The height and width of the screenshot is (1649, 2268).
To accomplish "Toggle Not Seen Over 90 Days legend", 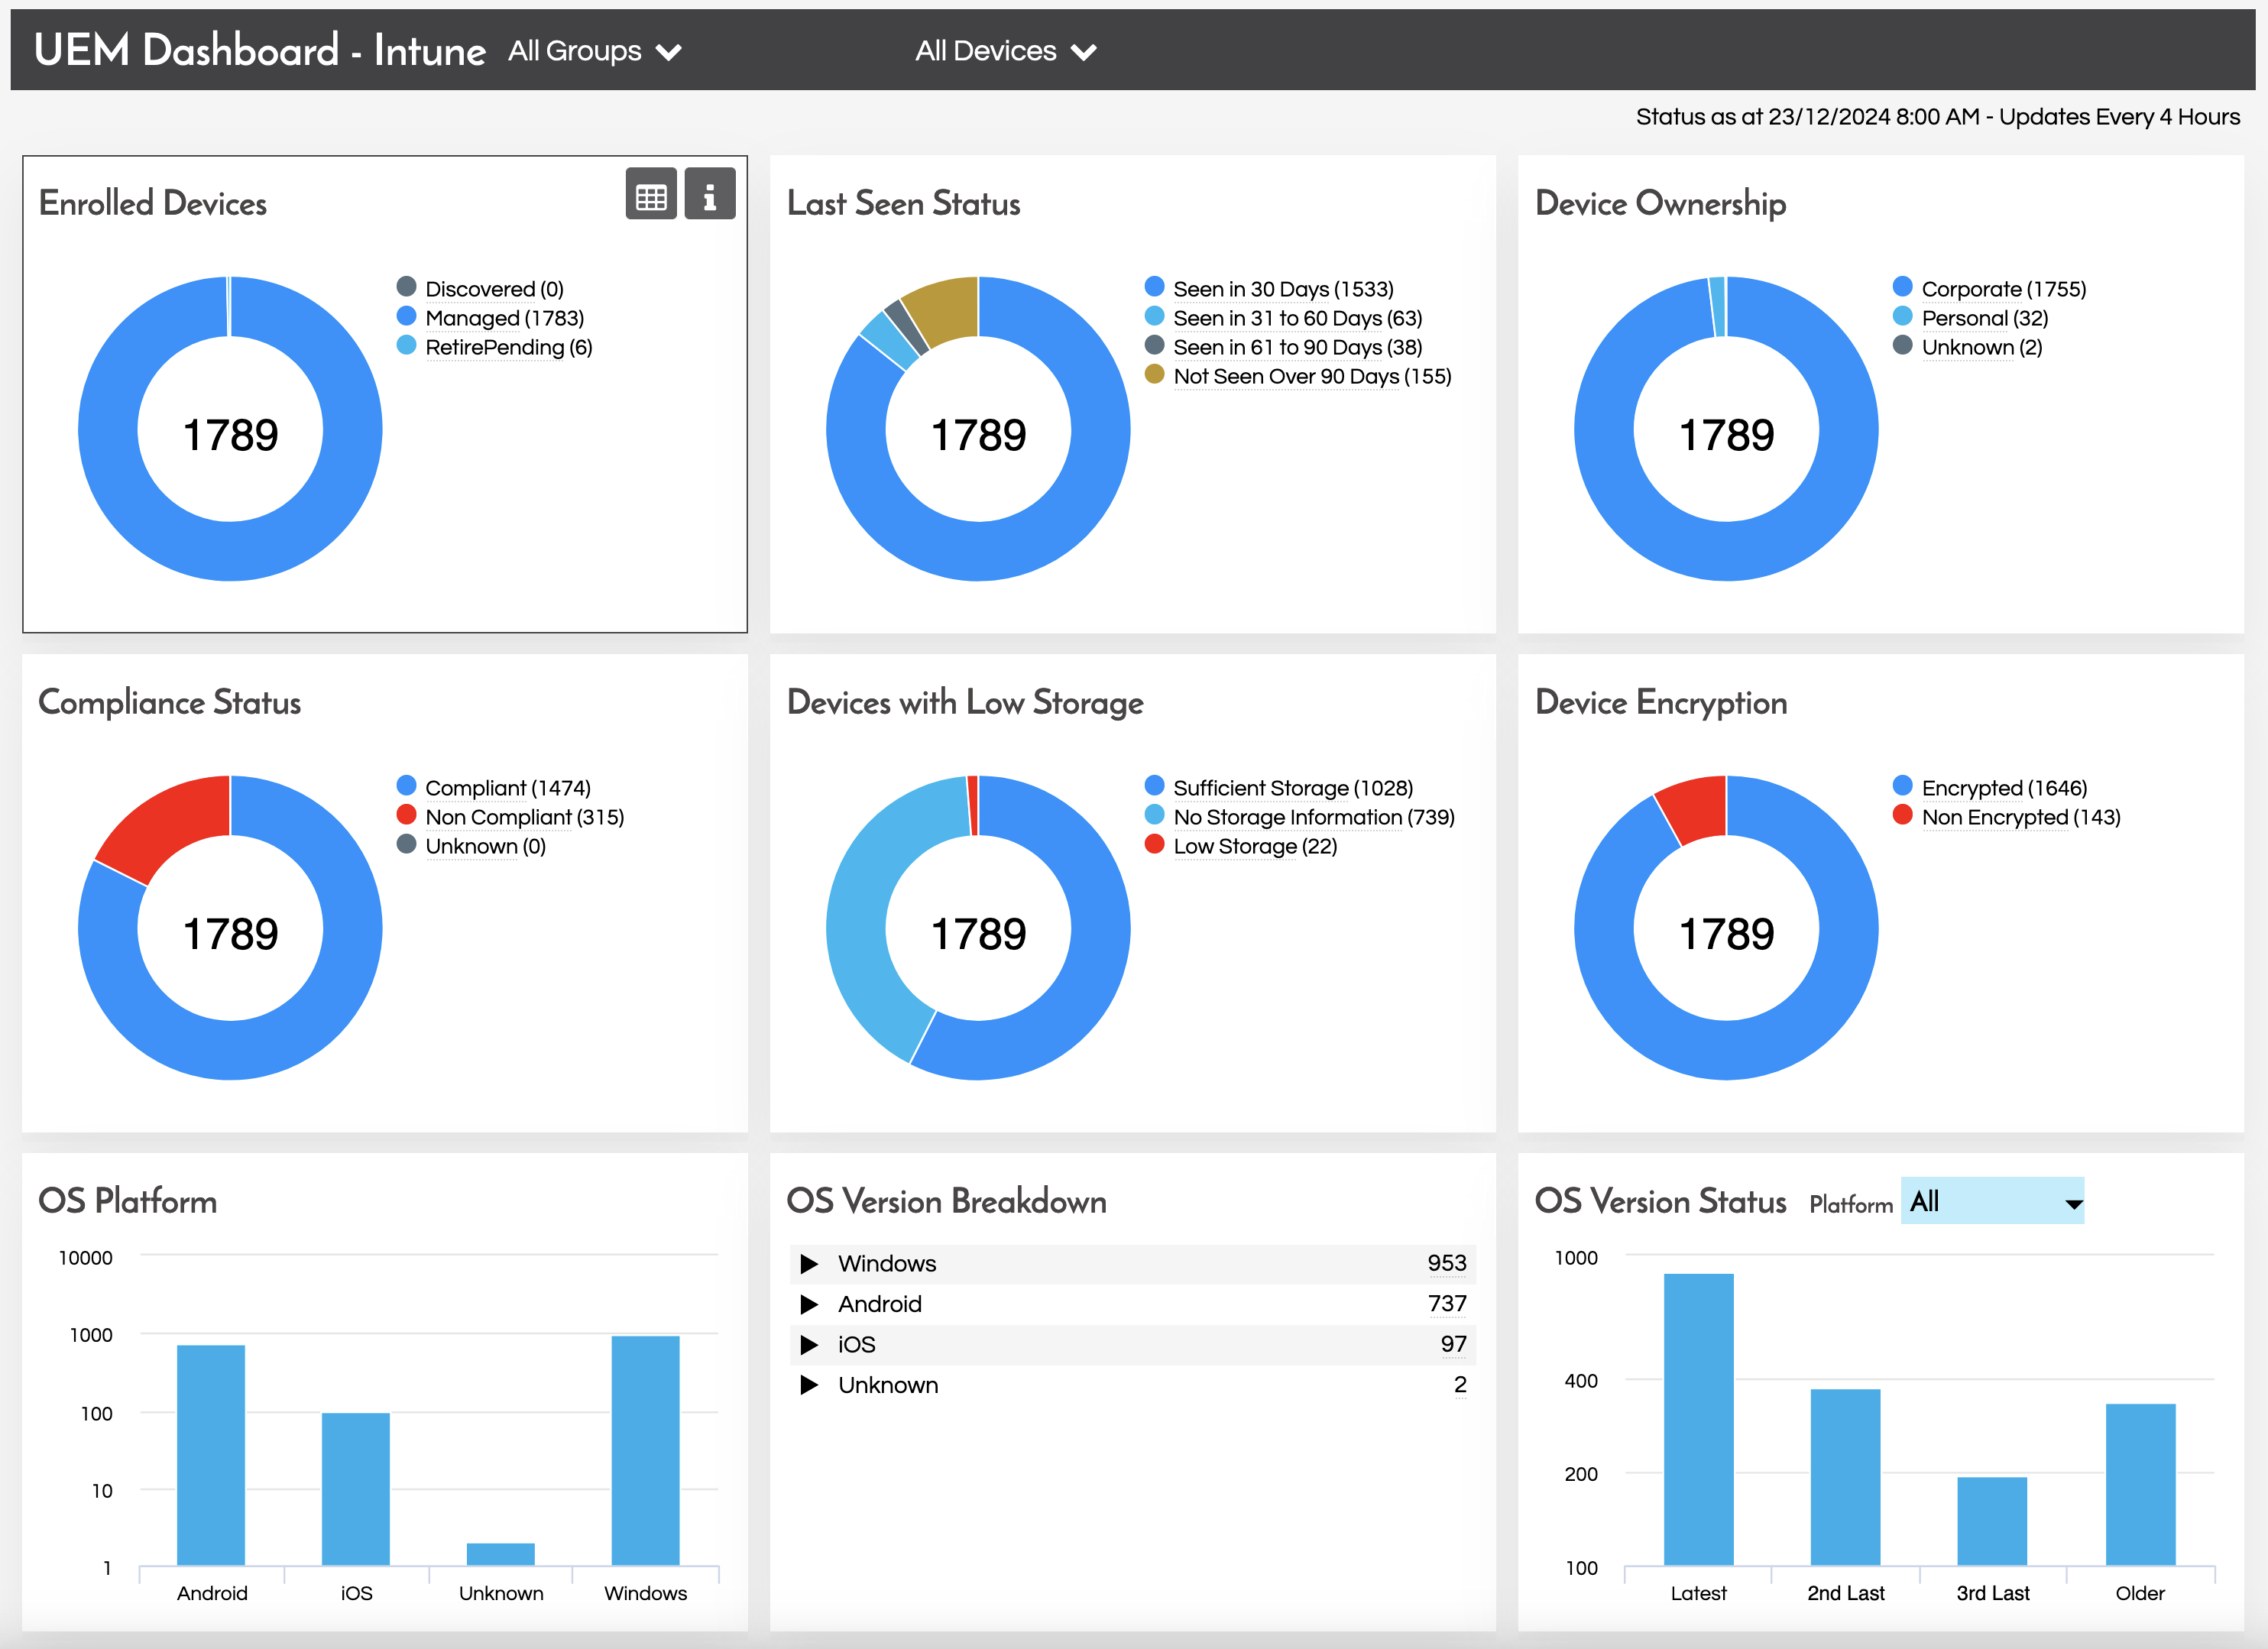I will tap(1298, 376).
